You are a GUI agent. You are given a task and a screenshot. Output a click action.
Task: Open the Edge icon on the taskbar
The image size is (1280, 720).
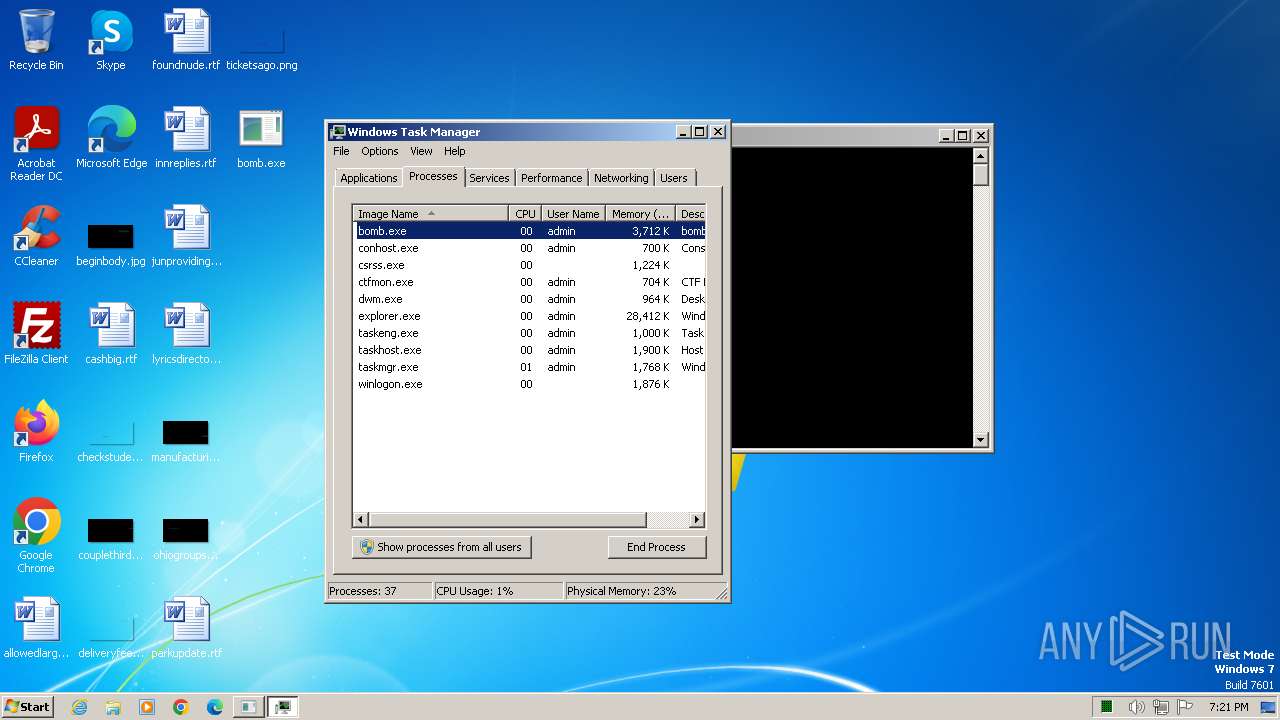215,707
